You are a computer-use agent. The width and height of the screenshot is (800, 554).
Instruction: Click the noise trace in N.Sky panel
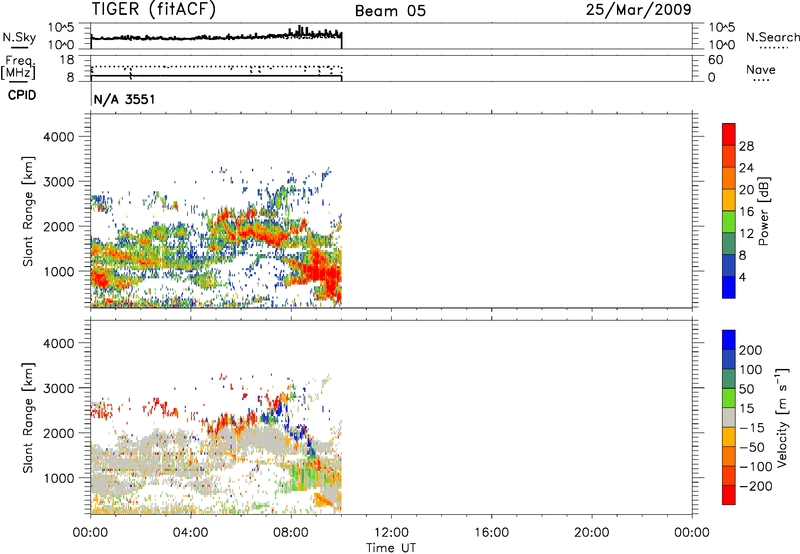(216, 37)
